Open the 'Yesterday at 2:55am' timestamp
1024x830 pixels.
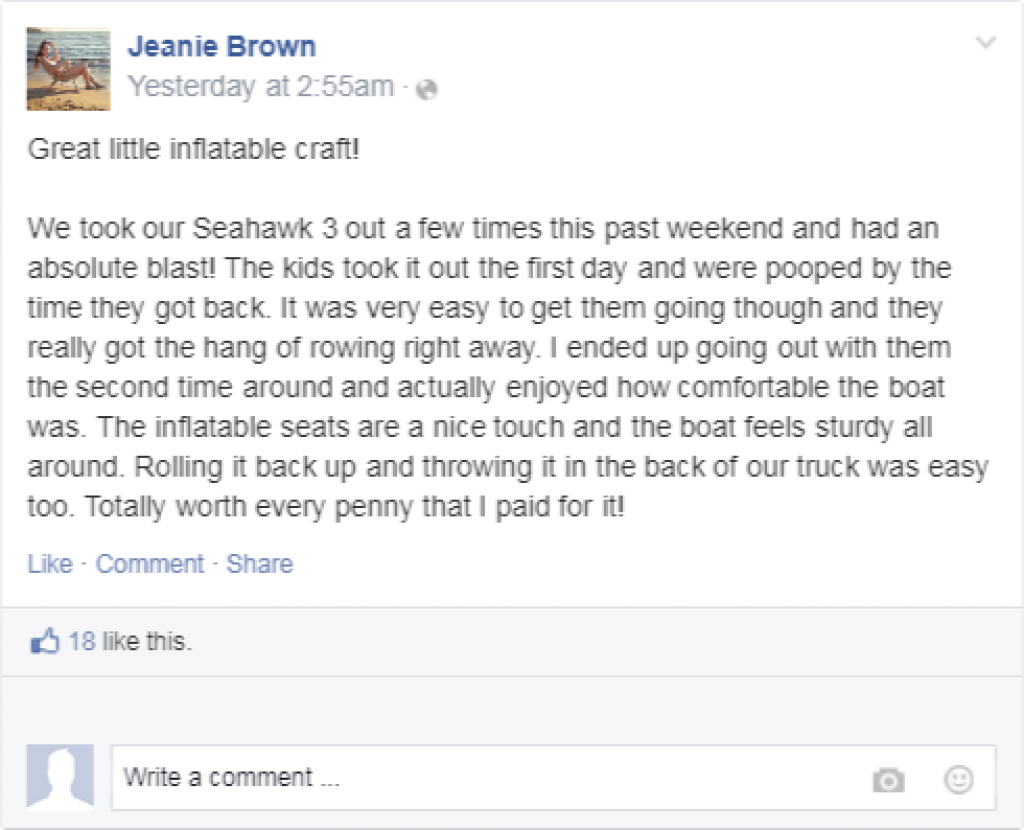pos(261,87)
